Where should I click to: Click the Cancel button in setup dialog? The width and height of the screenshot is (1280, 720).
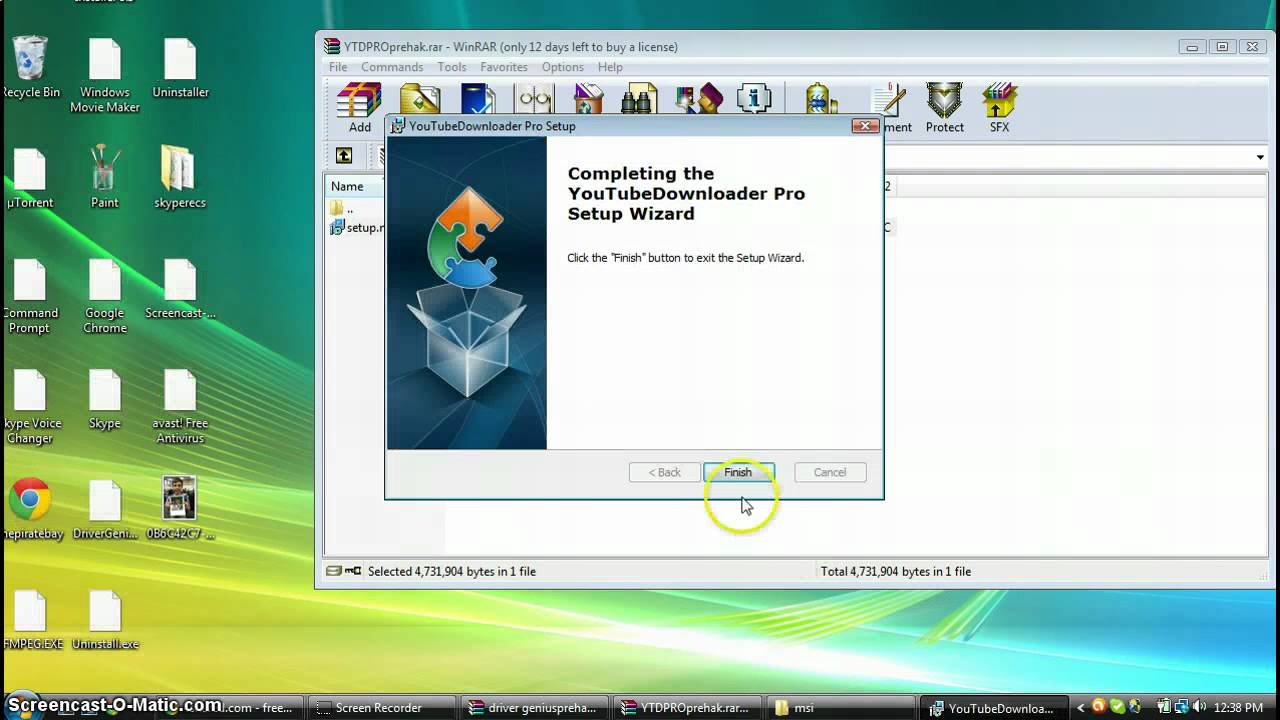(x=830, y=472)
